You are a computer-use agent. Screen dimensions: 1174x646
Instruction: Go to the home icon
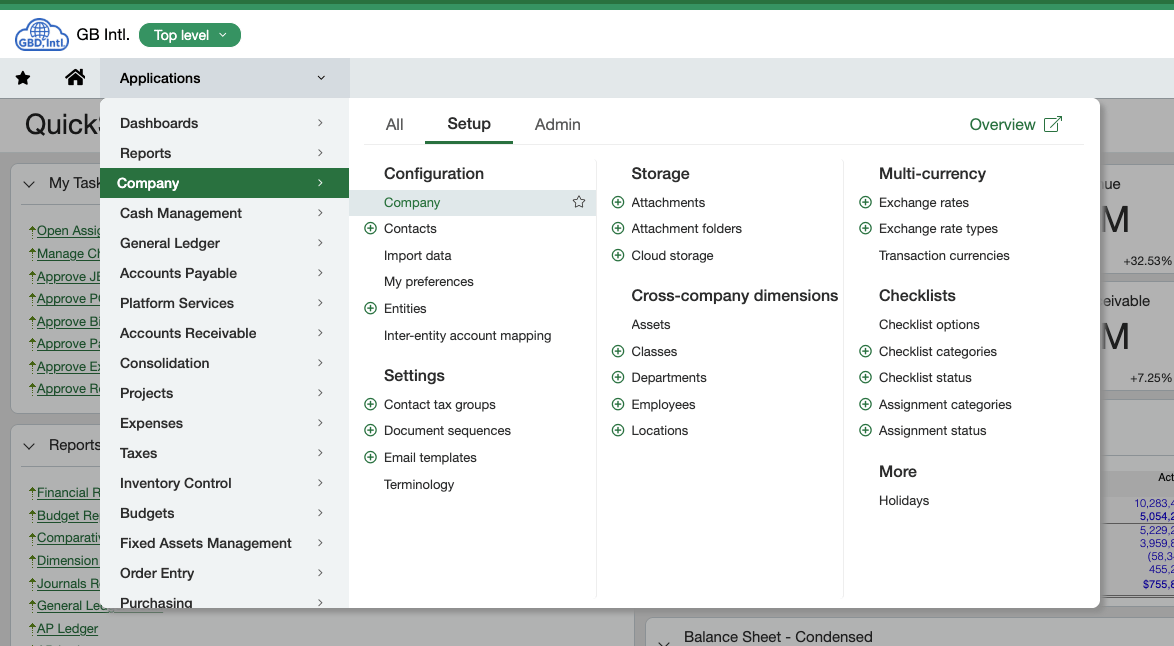click(75, 77)
